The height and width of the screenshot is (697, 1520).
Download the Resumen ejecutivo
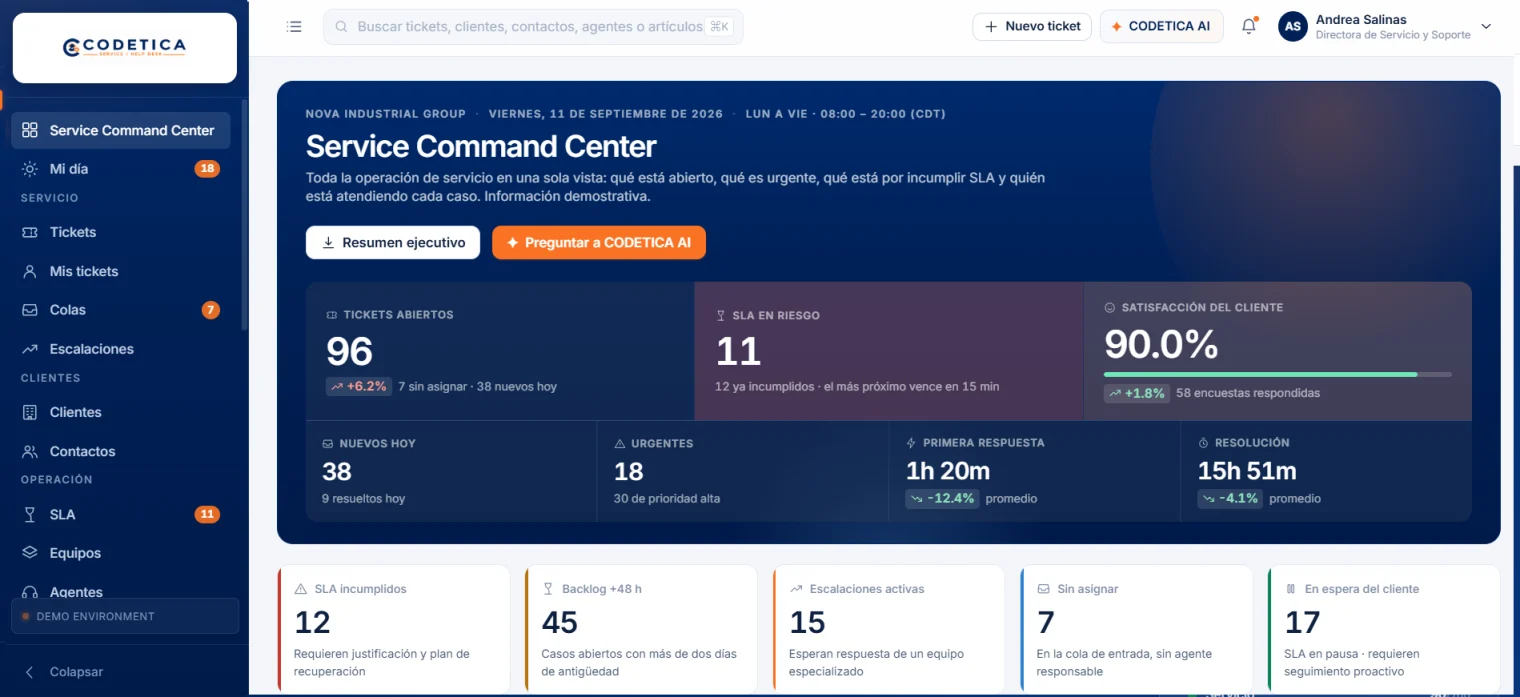(x=393, y=243)
